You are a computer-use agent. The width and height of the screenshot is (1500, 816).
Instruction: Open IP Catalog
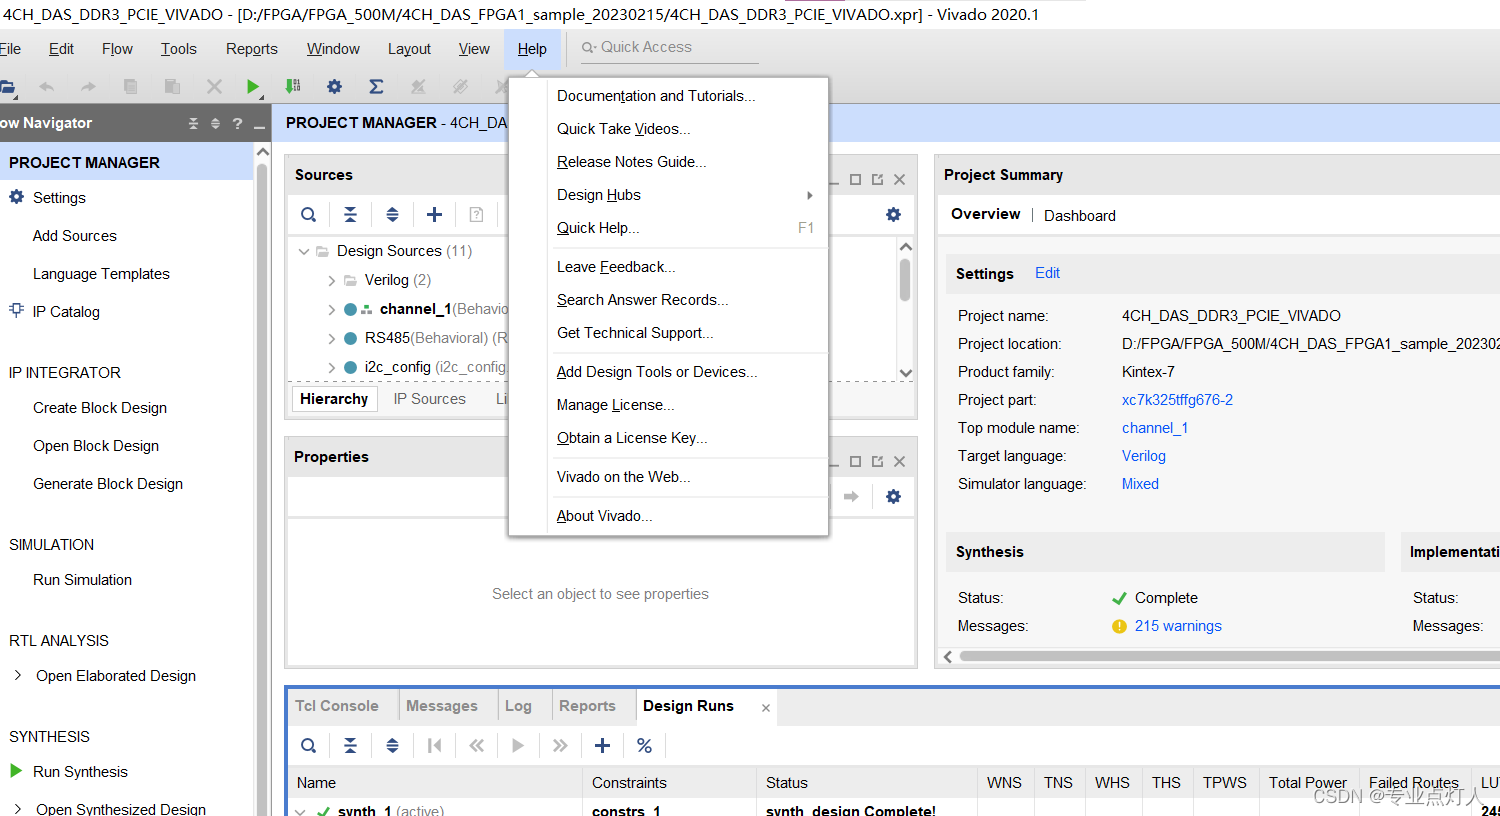click(x=66, y=312)
